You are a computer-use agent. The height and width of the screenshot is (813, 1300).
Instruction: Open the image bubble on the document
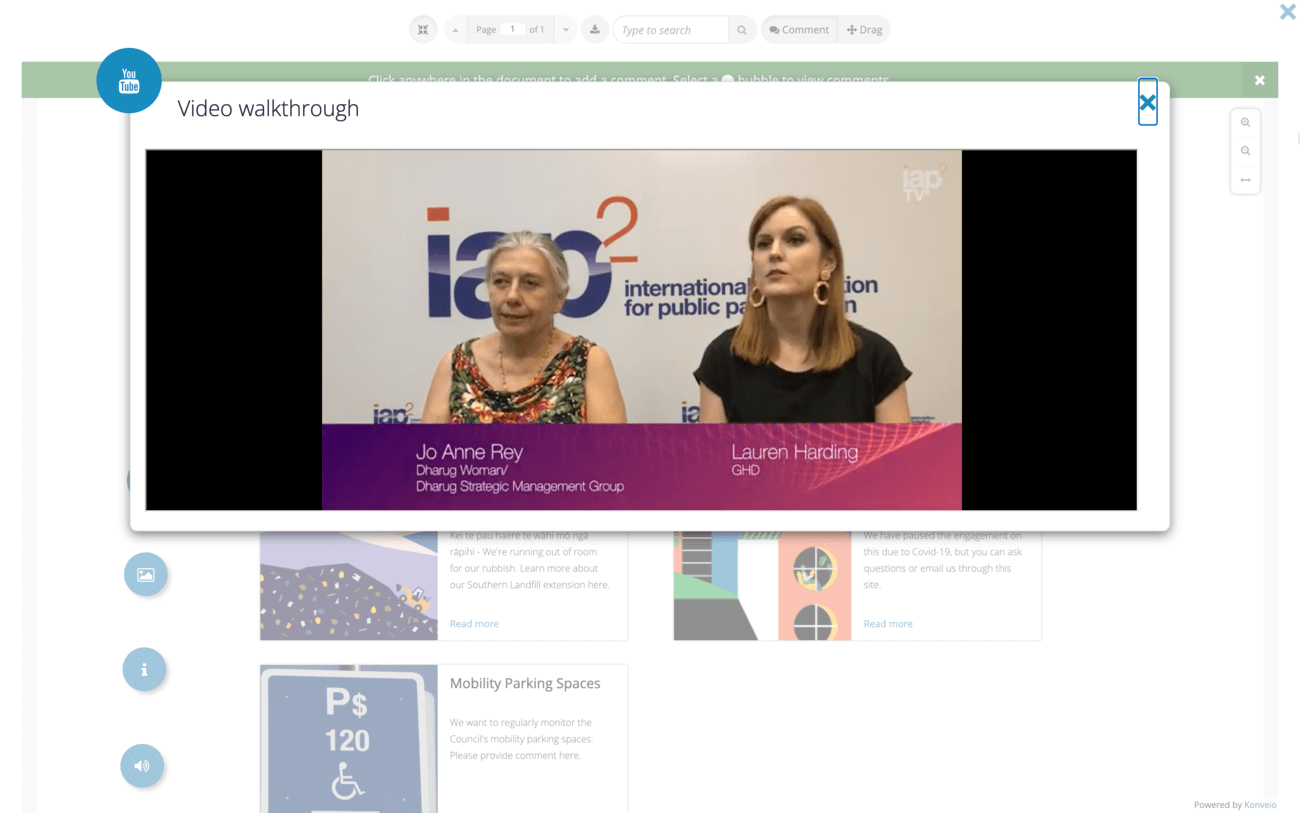pos(145,575)
